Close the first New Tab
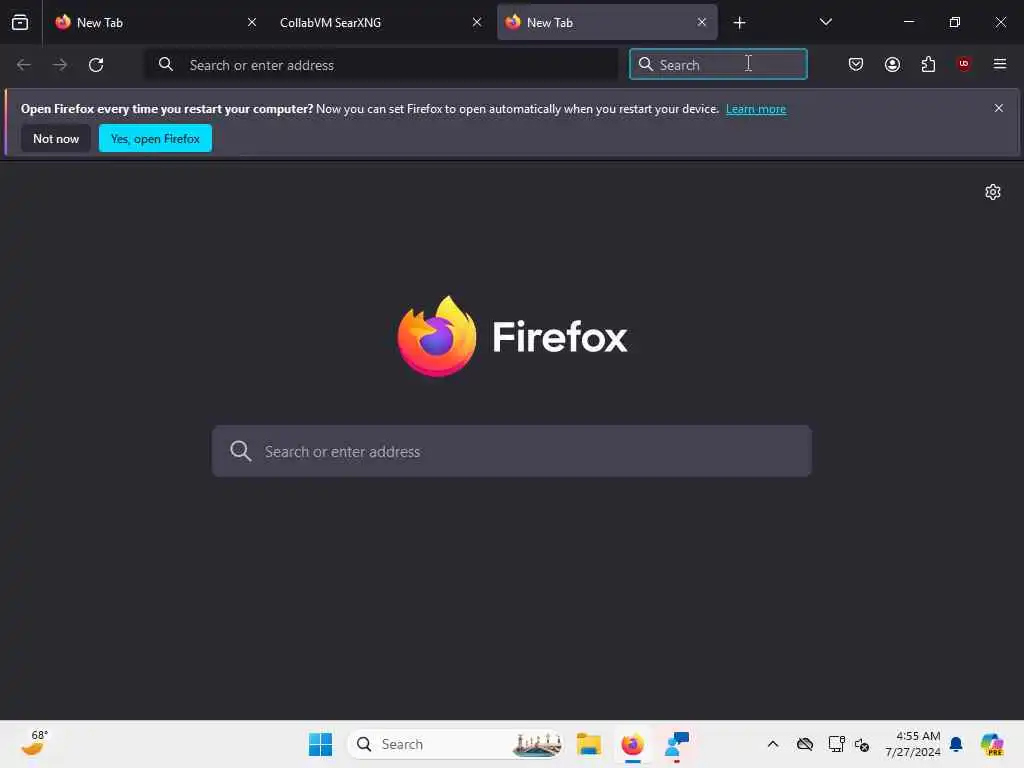This screenshot has height=768, width=1024. (x=251, y=22)
